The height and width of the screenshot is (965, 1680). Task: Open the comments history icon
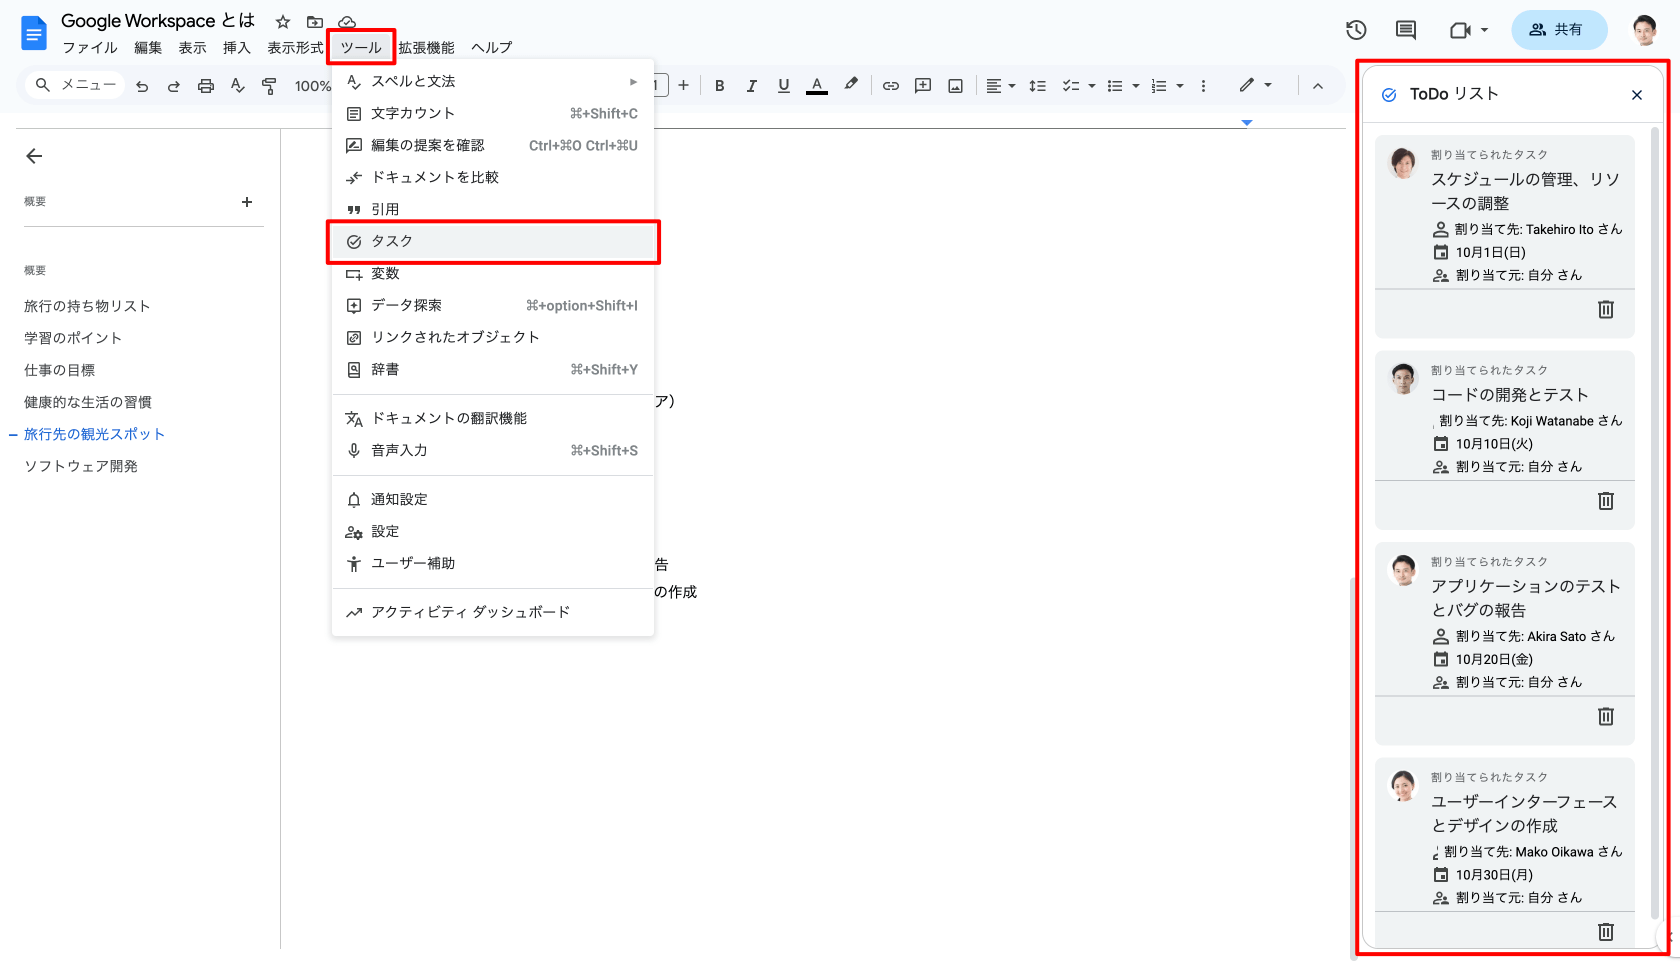click(x=1406, y=30)
